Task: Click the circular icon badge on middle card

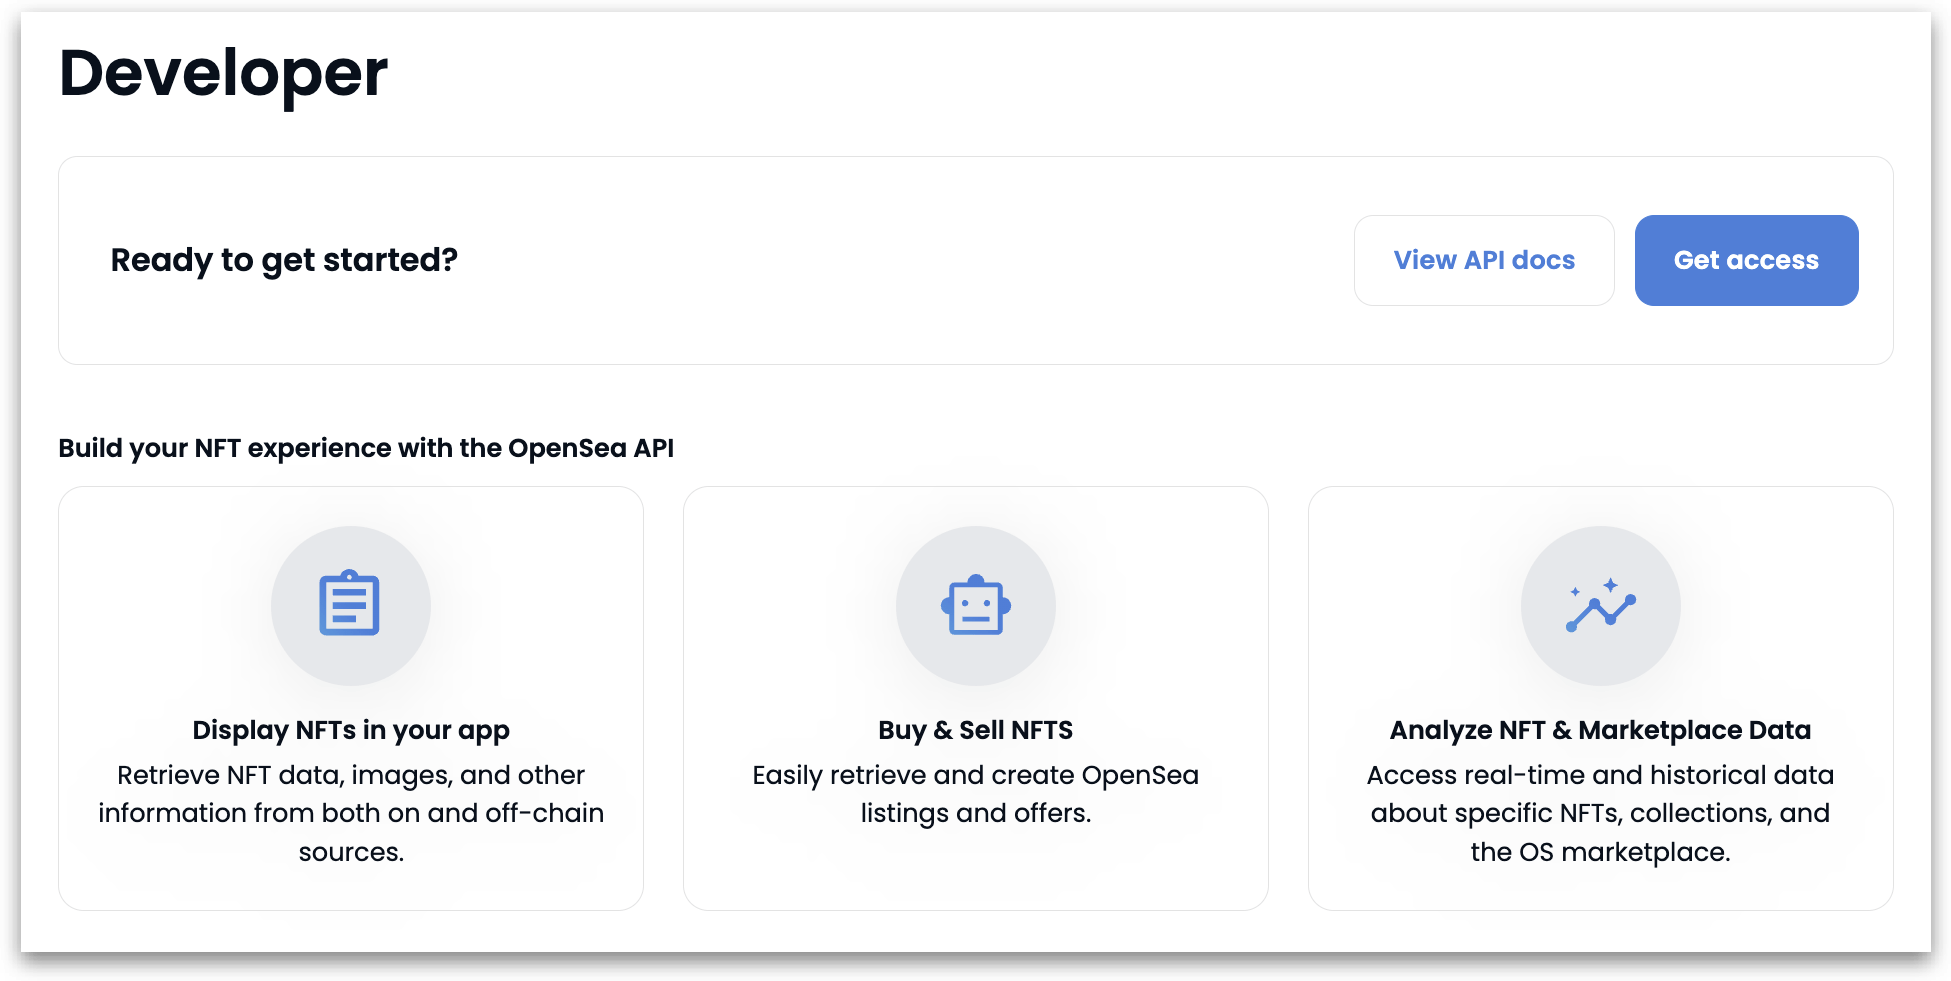Action: point(975,606)
